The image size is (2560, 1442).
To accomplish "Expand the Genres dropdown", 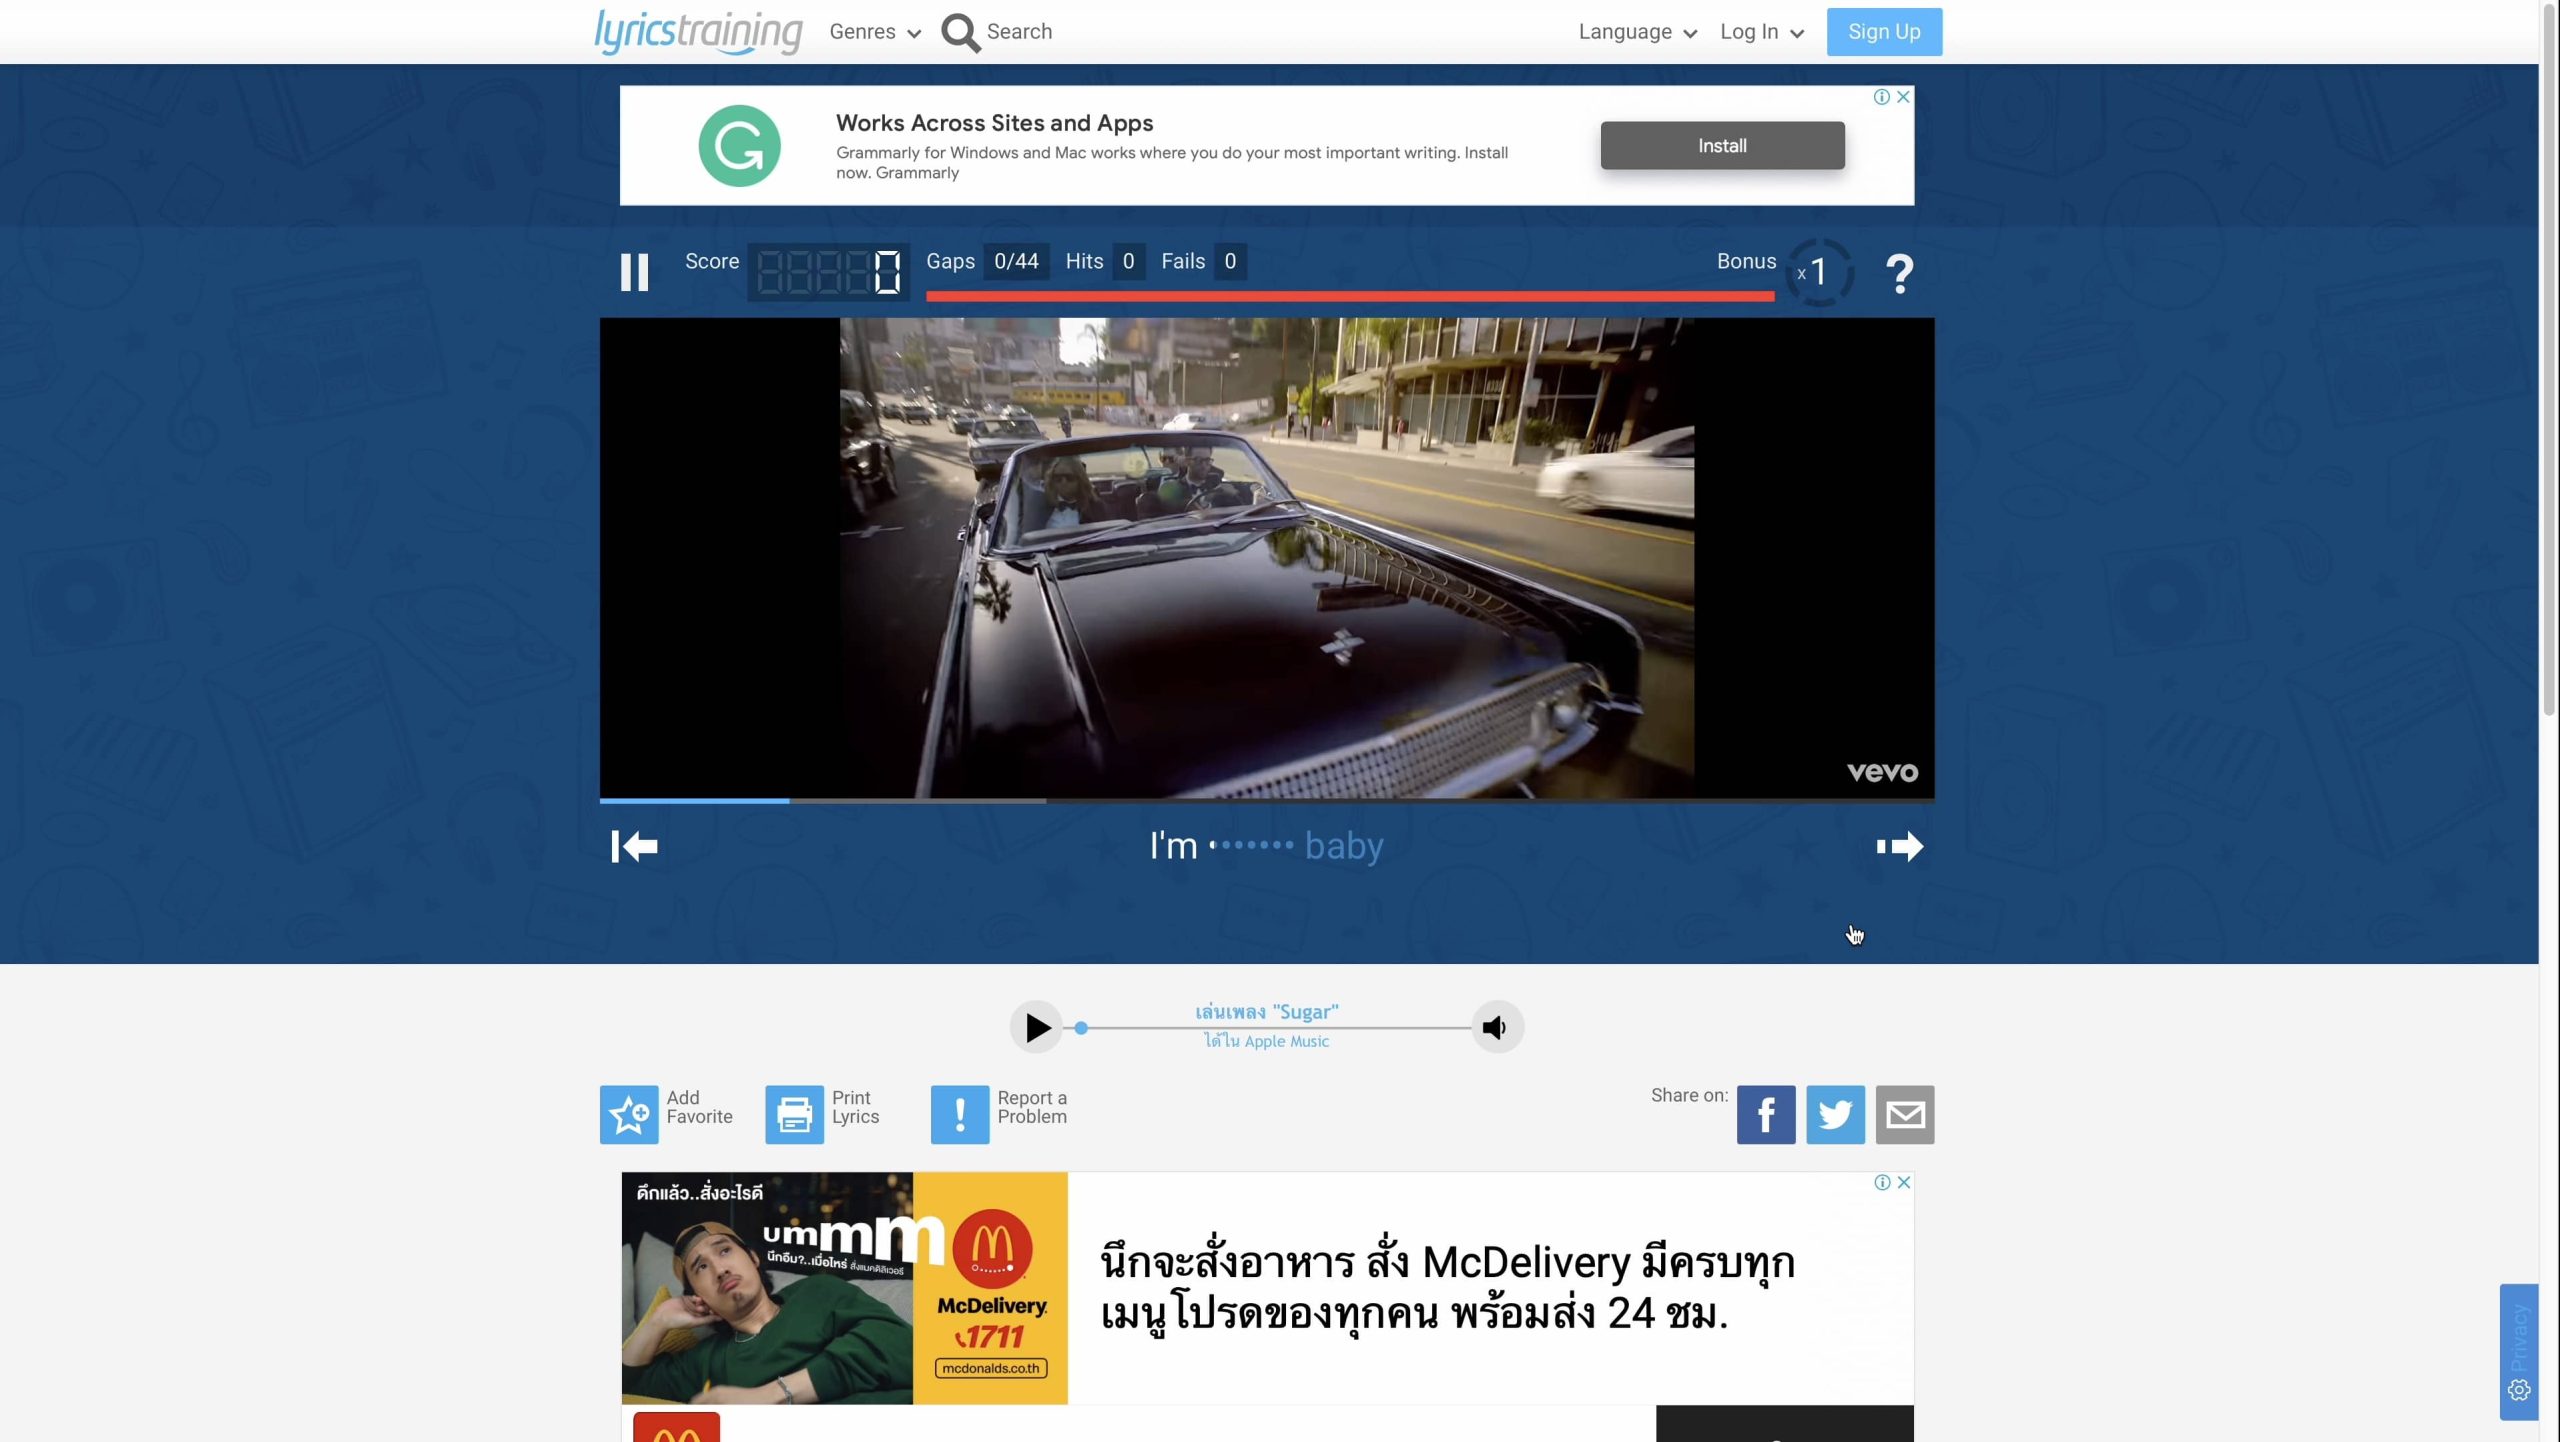I will tap(875, 32).
